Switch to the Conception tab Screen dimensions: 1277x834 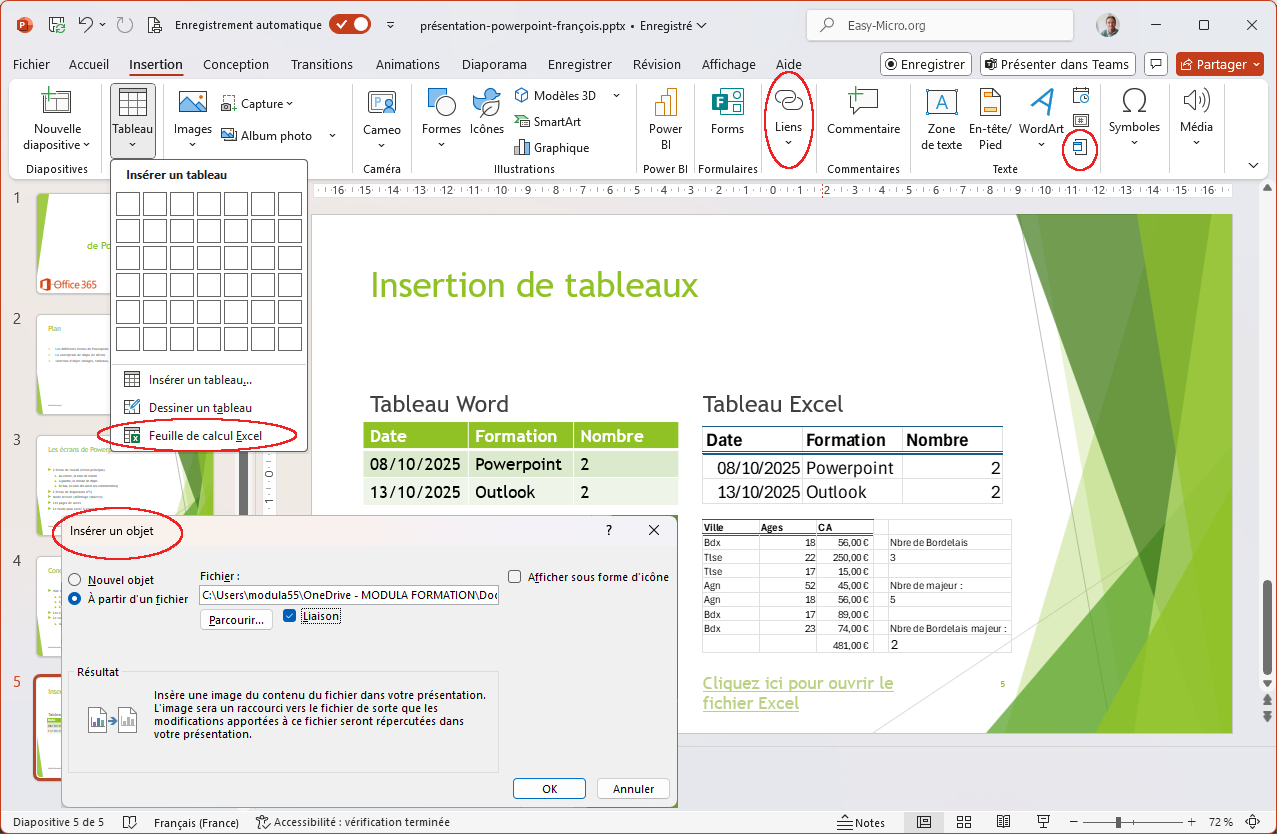(236, 65)
